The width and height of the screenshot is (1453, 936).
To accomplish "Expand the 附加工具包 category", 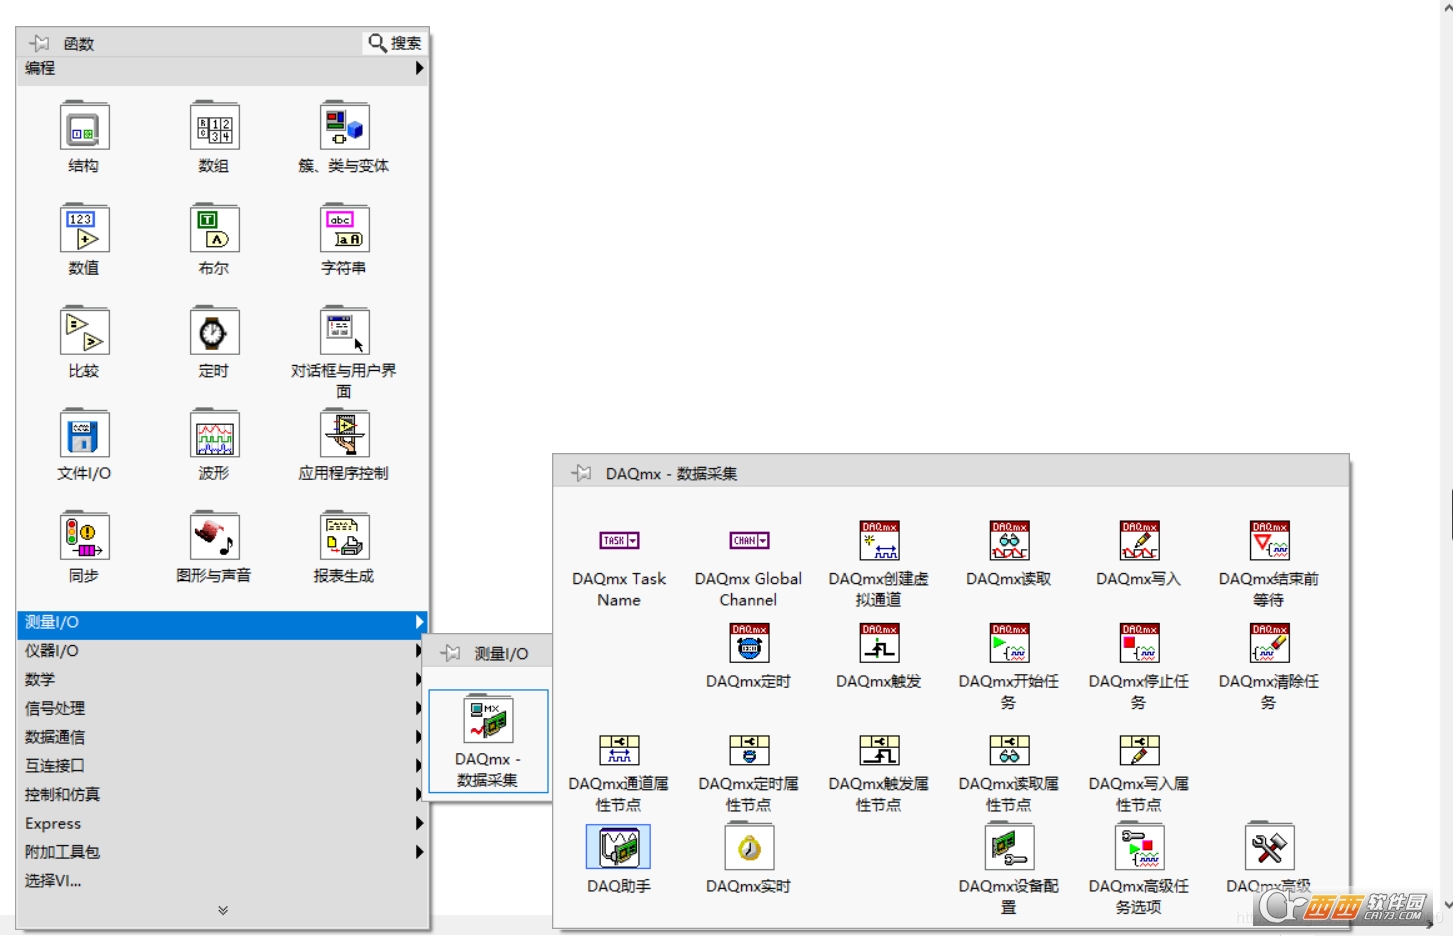I will (222, 852).
